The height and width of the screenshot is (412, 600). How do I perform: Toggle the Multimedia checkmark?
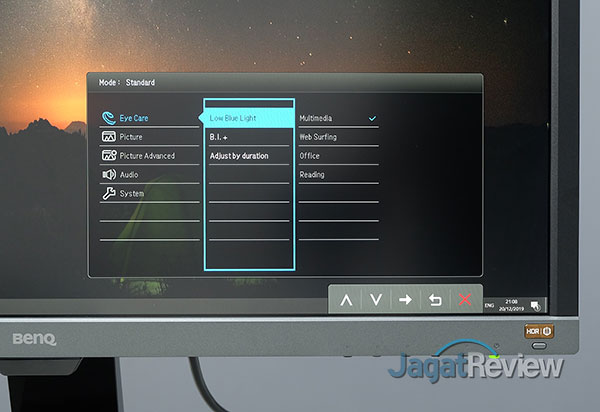[372, 118]
